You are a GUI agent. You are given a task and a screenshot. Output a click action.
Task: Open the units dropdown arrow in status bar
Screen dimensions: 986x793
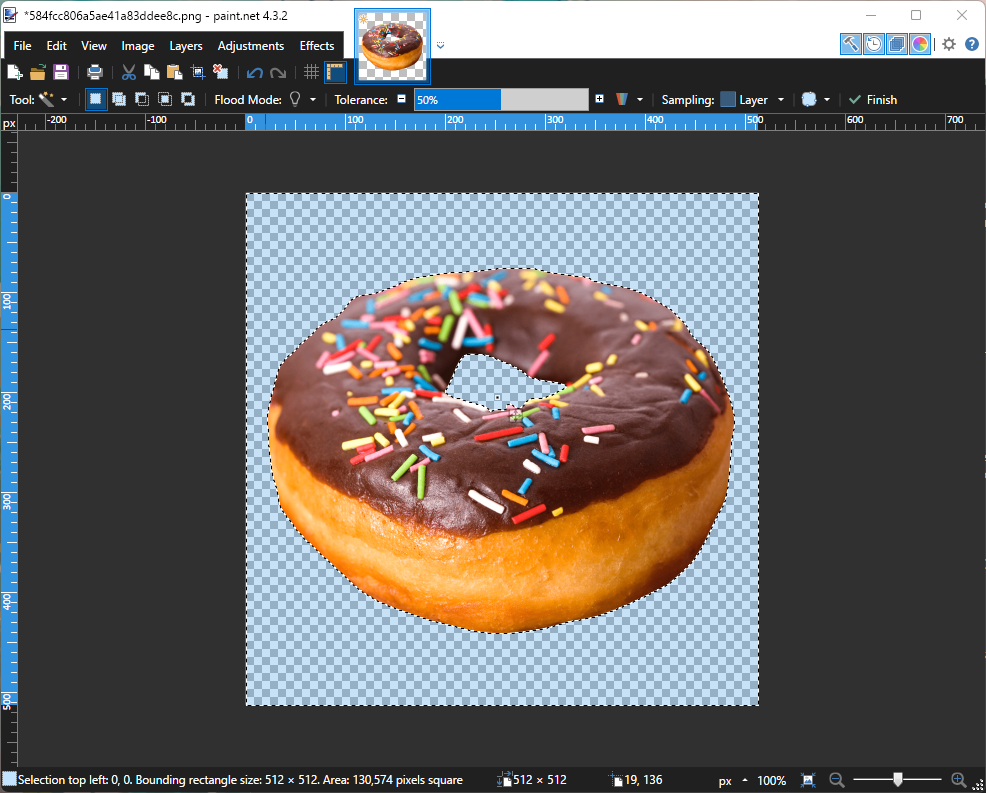click(x=745, y=780)
